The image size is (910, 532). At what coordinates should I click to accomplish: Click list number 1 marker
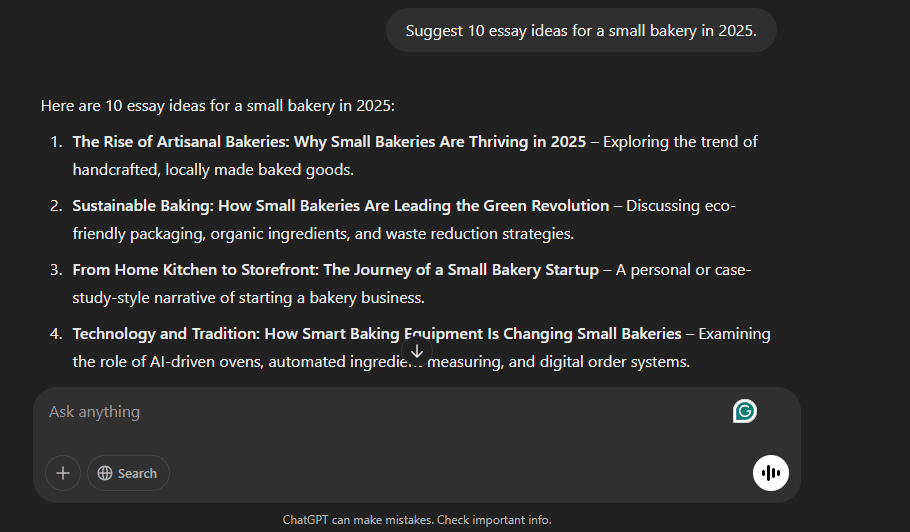(x=56, y=142)
